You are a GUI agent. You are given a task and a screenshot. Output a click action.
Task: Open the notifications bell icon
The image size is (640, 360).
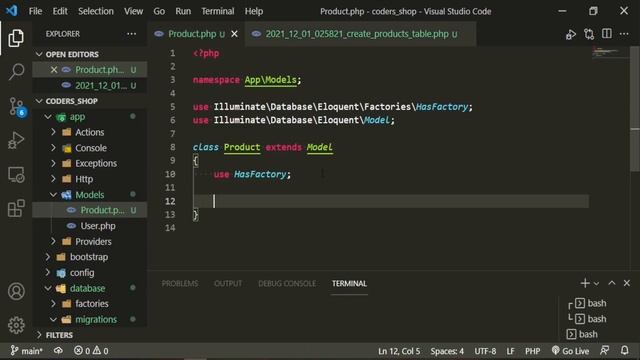pos(624,350)
